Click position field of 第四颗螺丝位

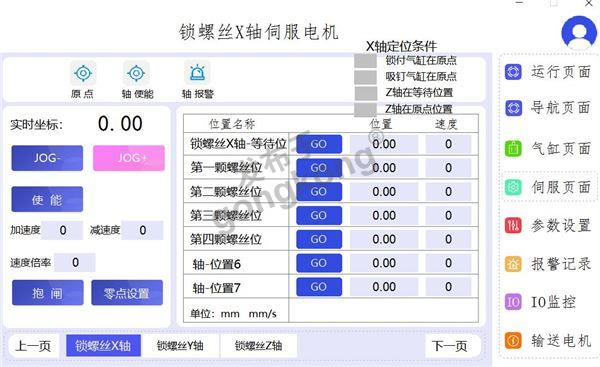point(384,239)
